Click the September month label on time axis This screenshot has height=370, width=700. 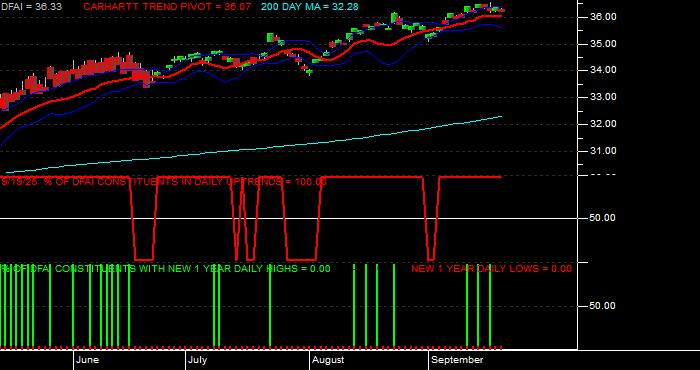click(458, 360)
